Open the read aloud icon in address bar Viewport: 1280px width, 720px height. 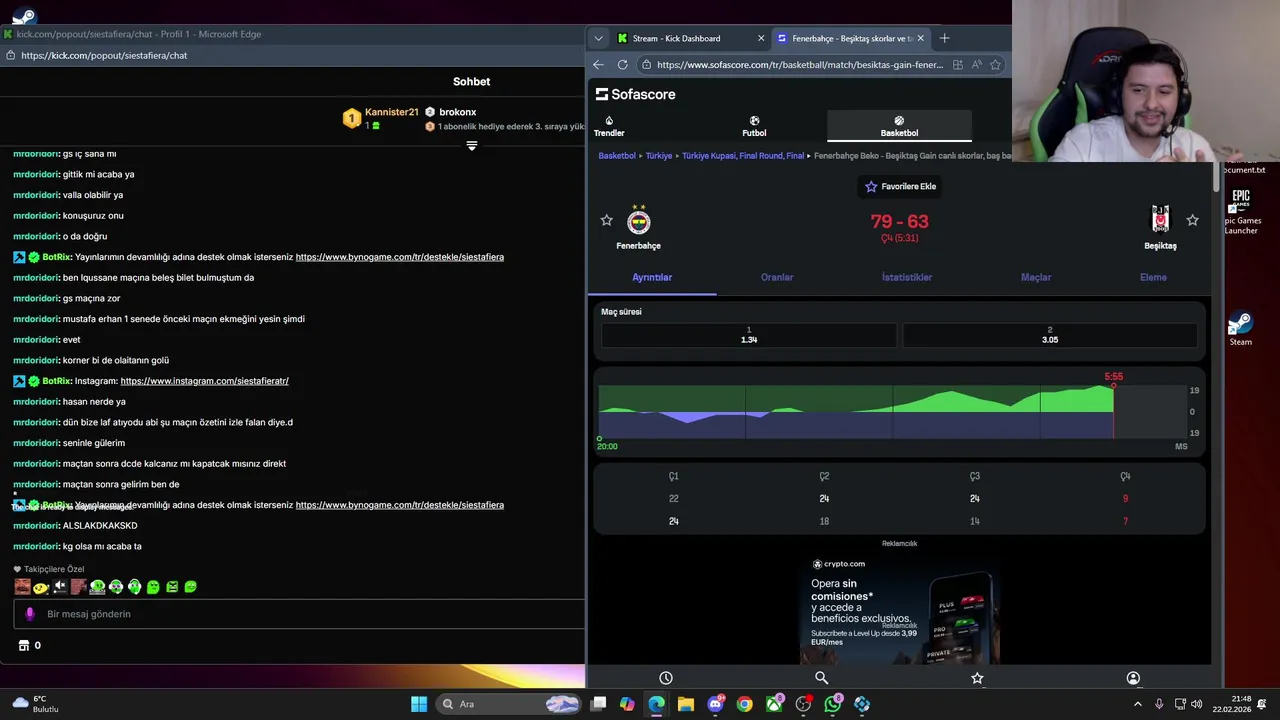point(976,65)
